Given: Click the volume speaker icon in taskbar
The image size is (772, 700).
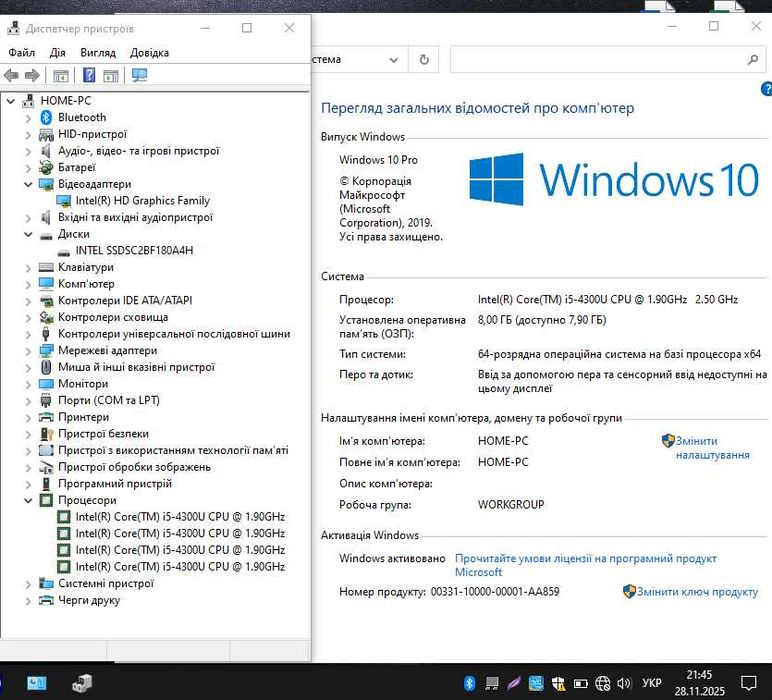Looking at the screenshot, I should [623, 683].
